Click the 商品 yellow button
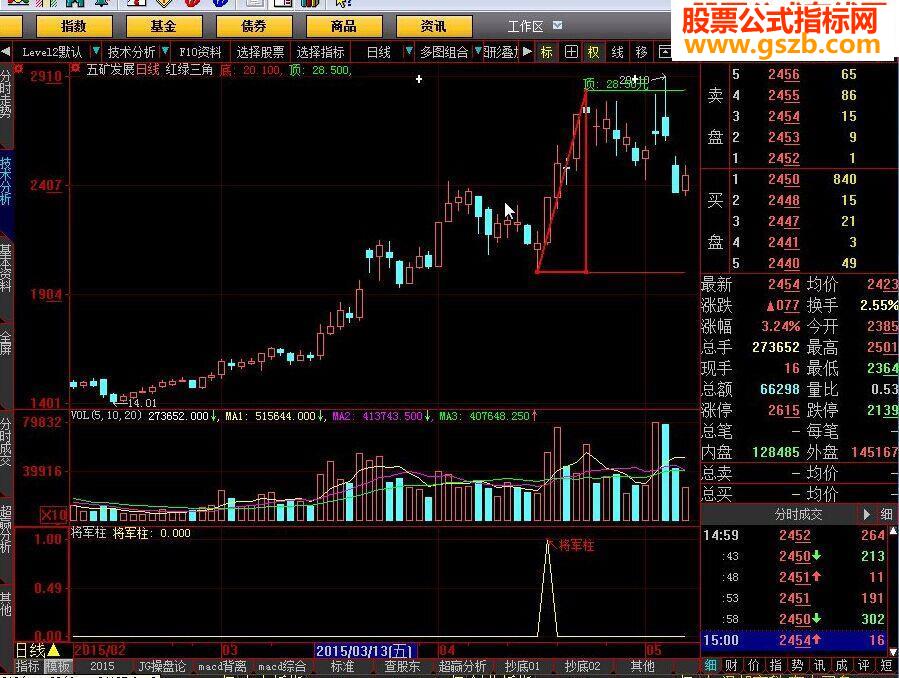The image size is (899, 678). (x=344, y=26)
